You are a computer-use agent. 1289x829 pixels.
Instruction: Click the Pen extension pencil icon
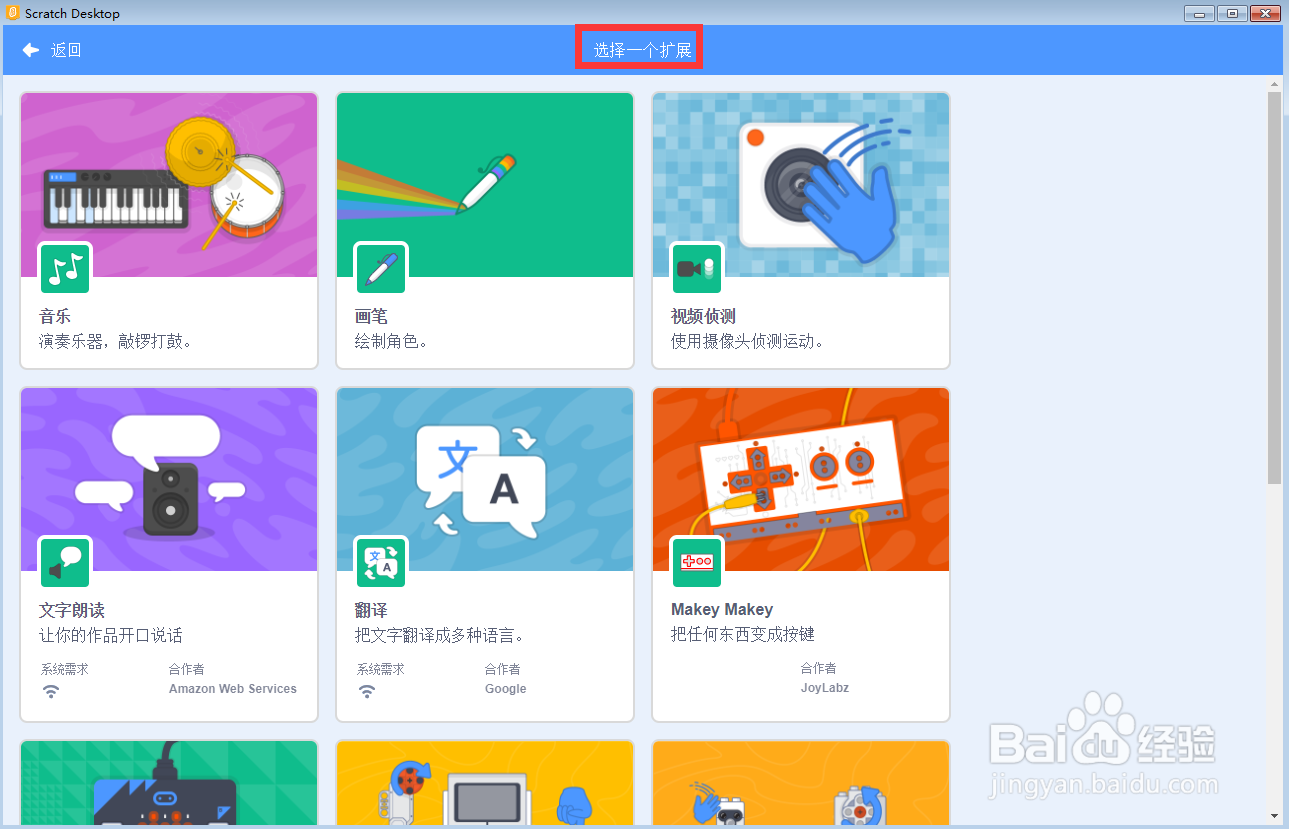click(x=381, y=269)
